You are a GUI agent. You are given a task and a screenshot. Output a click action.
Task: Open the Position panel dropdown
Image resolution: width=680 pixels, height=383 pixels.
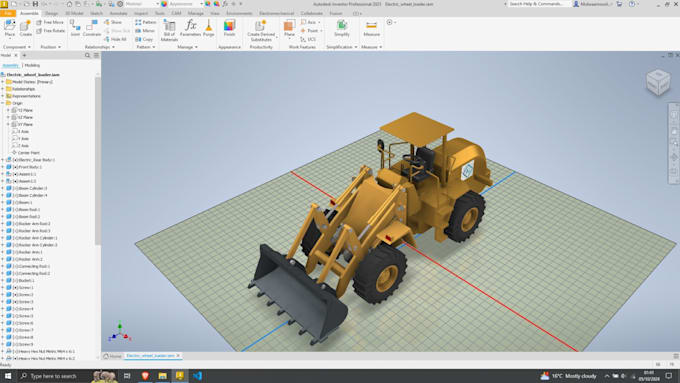coord(51,47)
